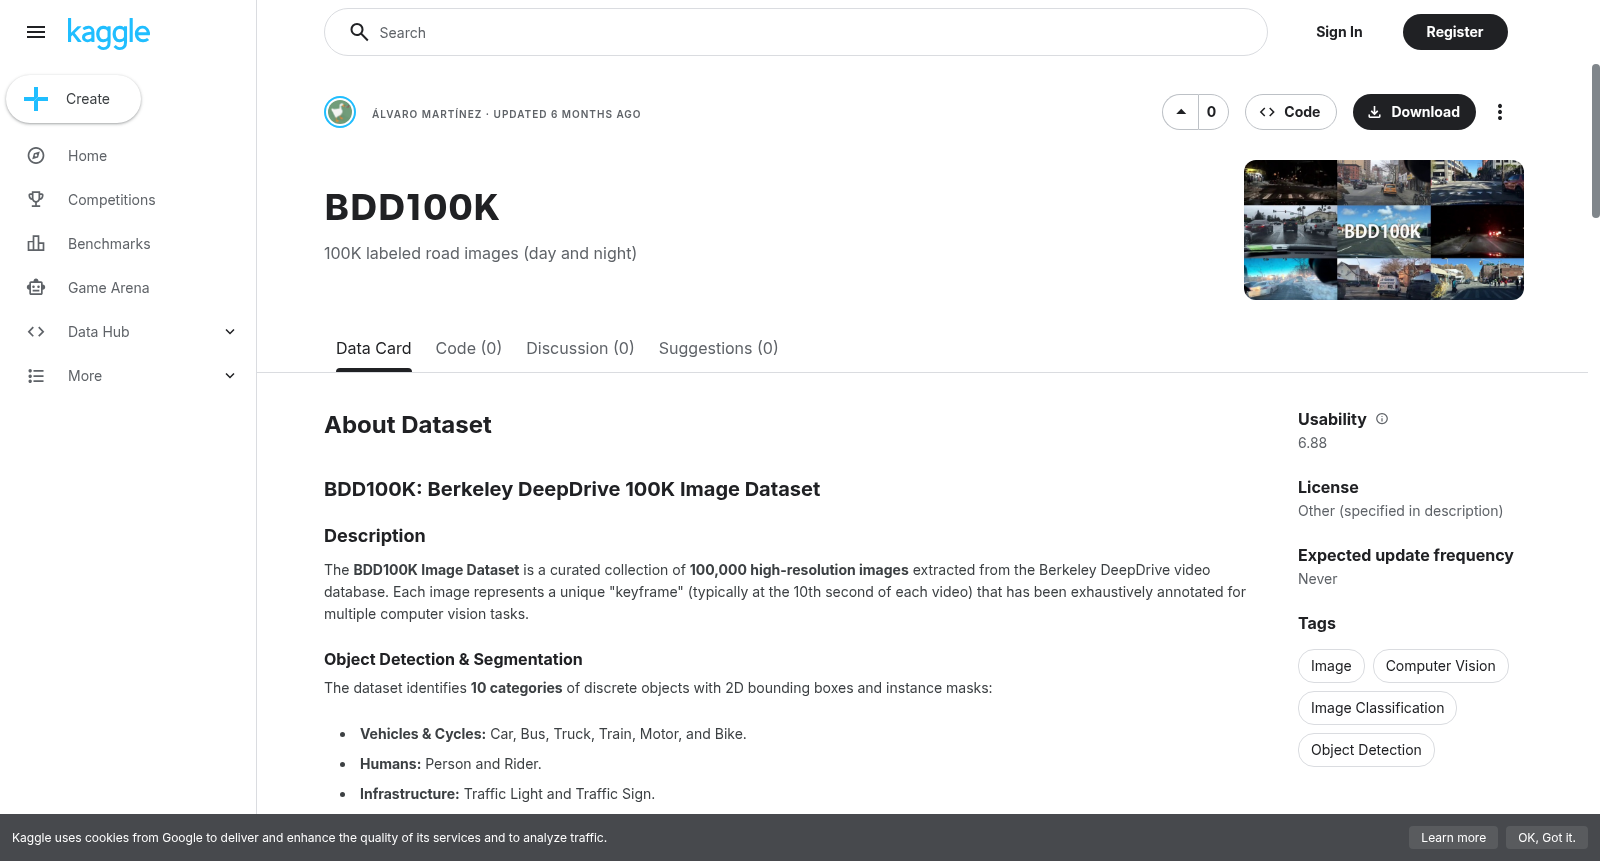Switch to the Discussion (0) tab
This screenshot has width=1600, height=861.
tap(580, 348)
